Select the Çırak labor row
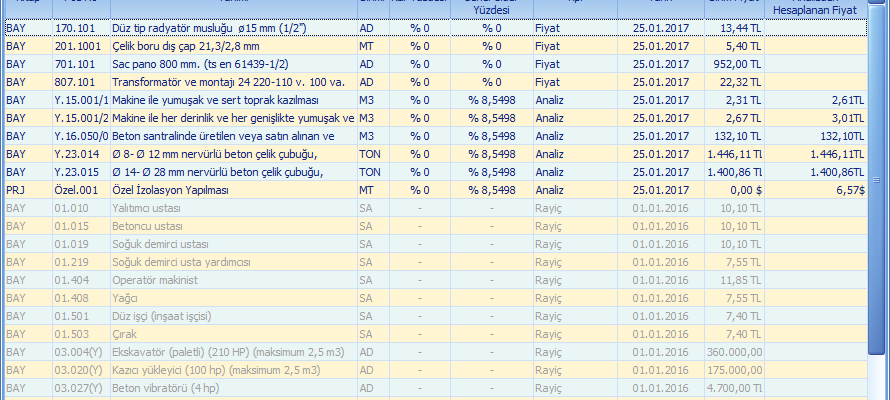The height and width of the screenshot is (400, 890). pos(232,334)
